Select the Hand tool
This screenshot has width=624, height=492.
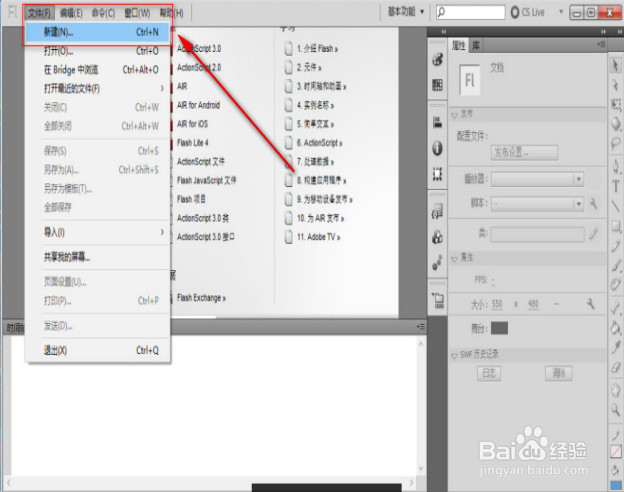(616, 389)
